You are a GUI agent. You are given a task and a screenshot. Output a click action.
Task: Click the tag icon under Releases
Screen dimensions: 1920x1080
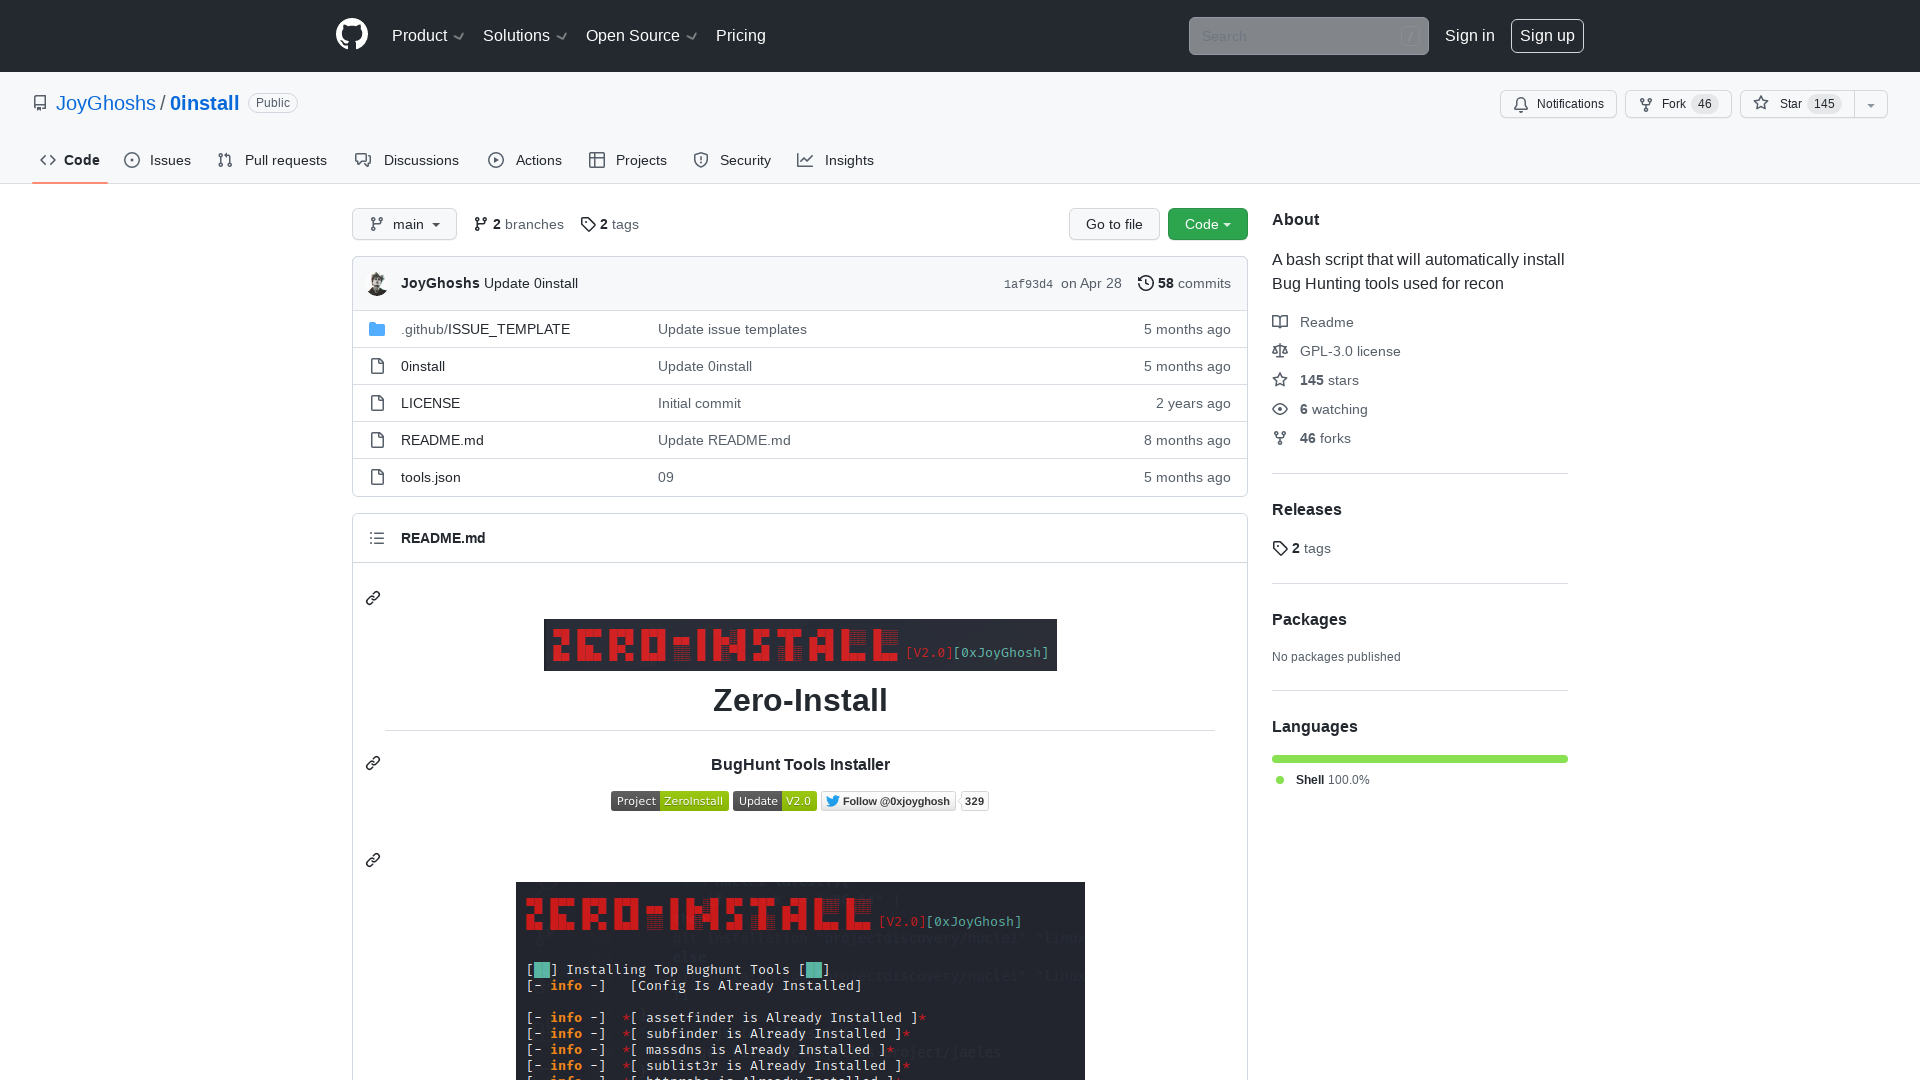click(x=1280, y=548)
